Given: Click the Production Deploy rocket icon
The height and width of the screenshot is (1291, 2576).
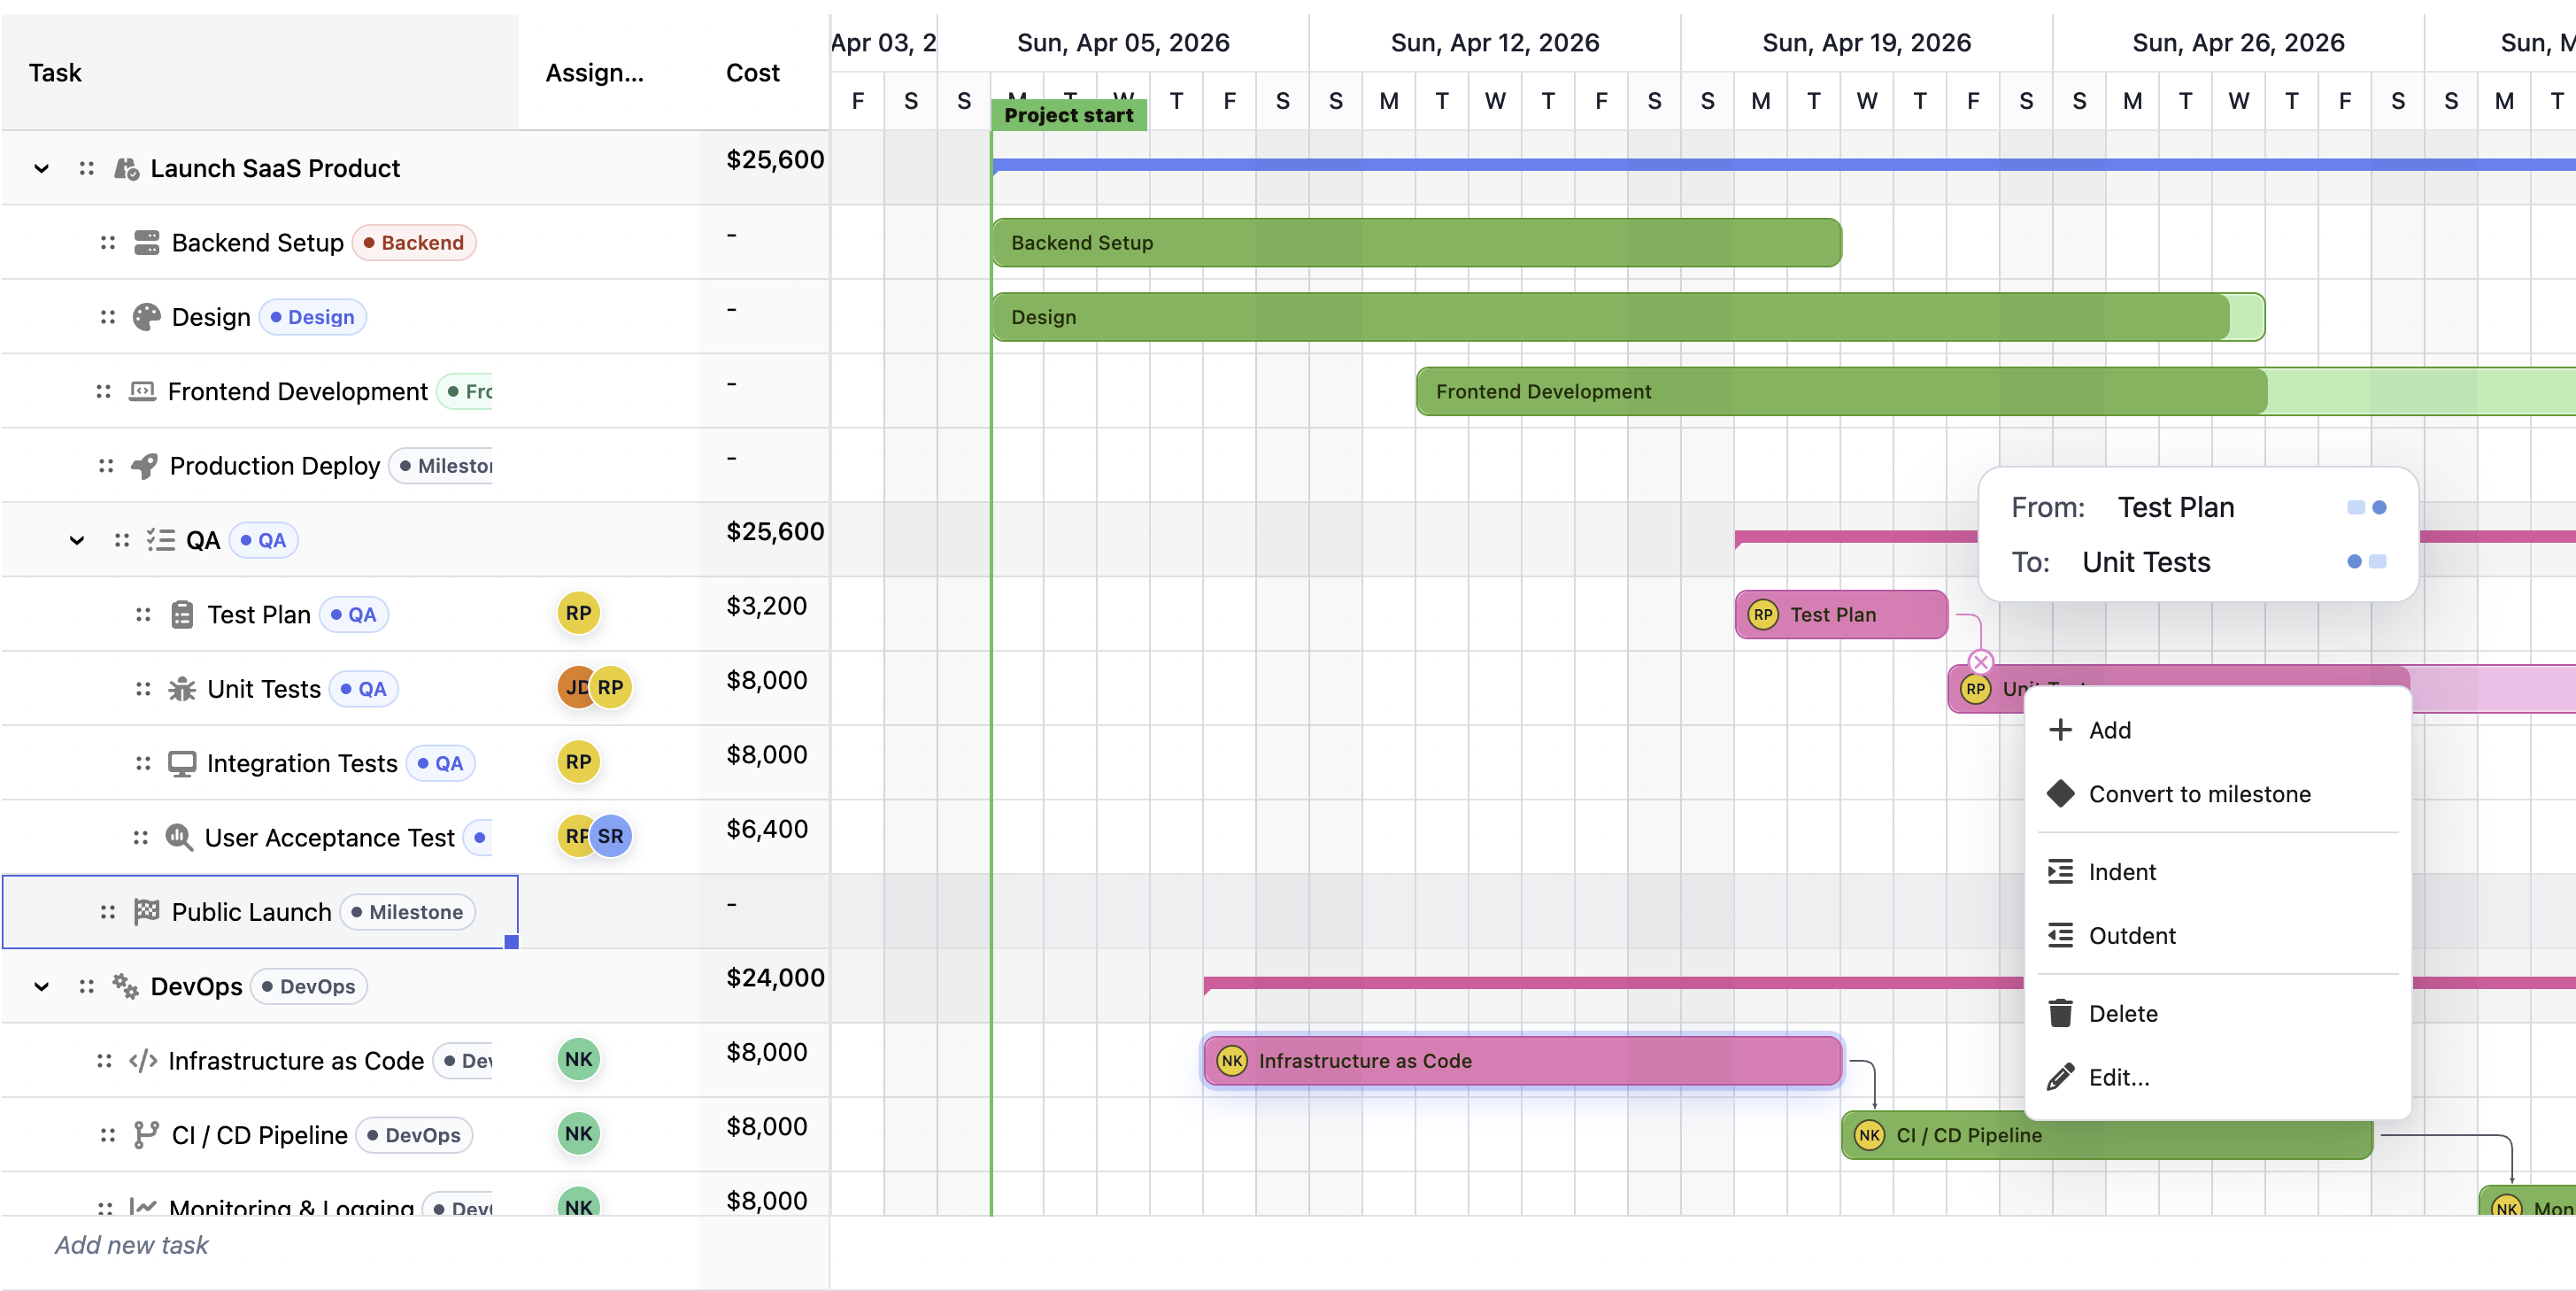Looking at the screenshot, I should (x=144, y=466).
